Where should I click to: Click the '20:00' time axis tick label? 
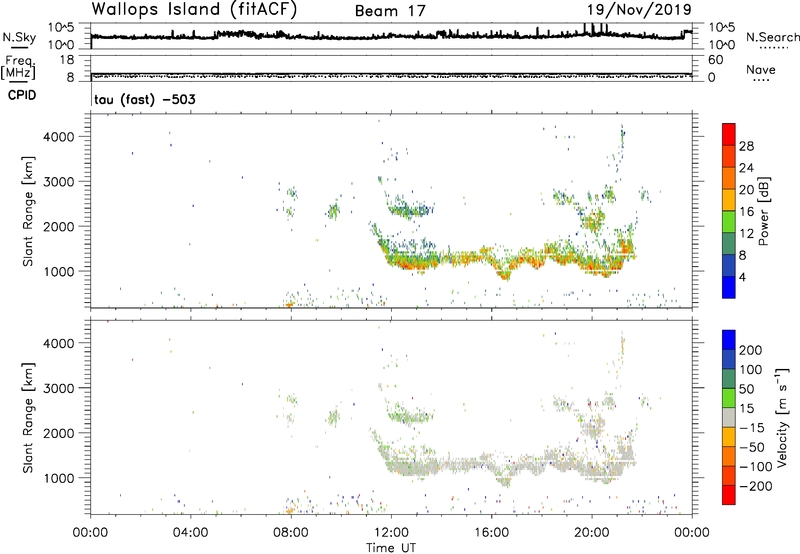(592, 533)
